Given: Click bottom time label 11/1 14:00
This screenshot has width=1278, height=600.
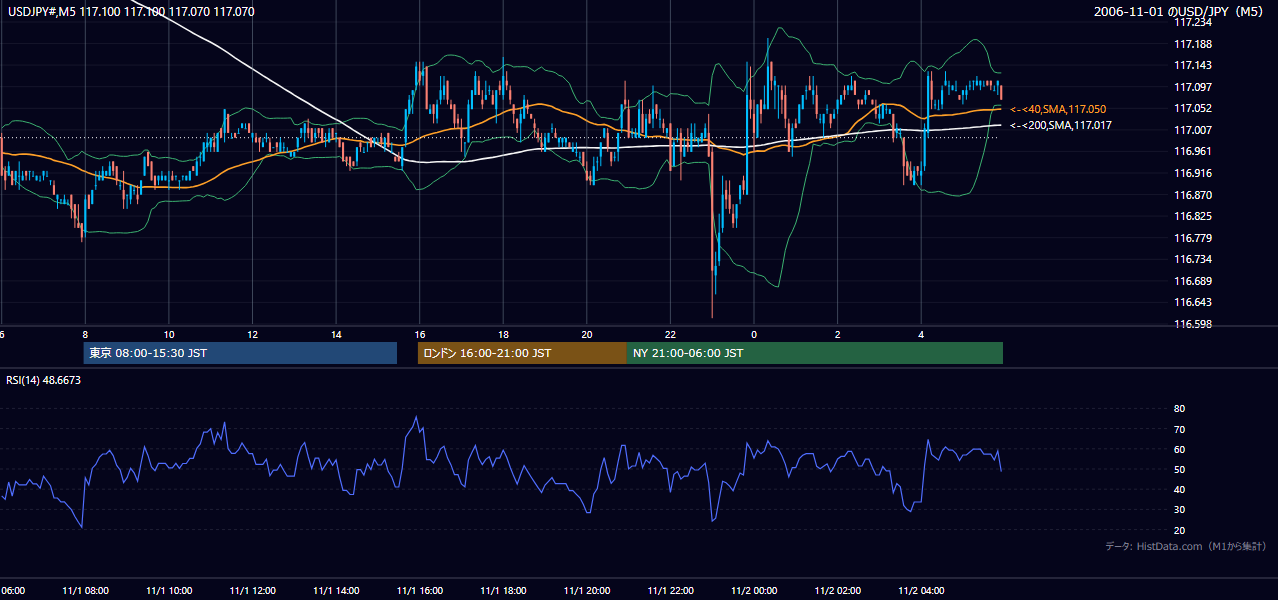Looking at the screenshot, I should 336,591.
